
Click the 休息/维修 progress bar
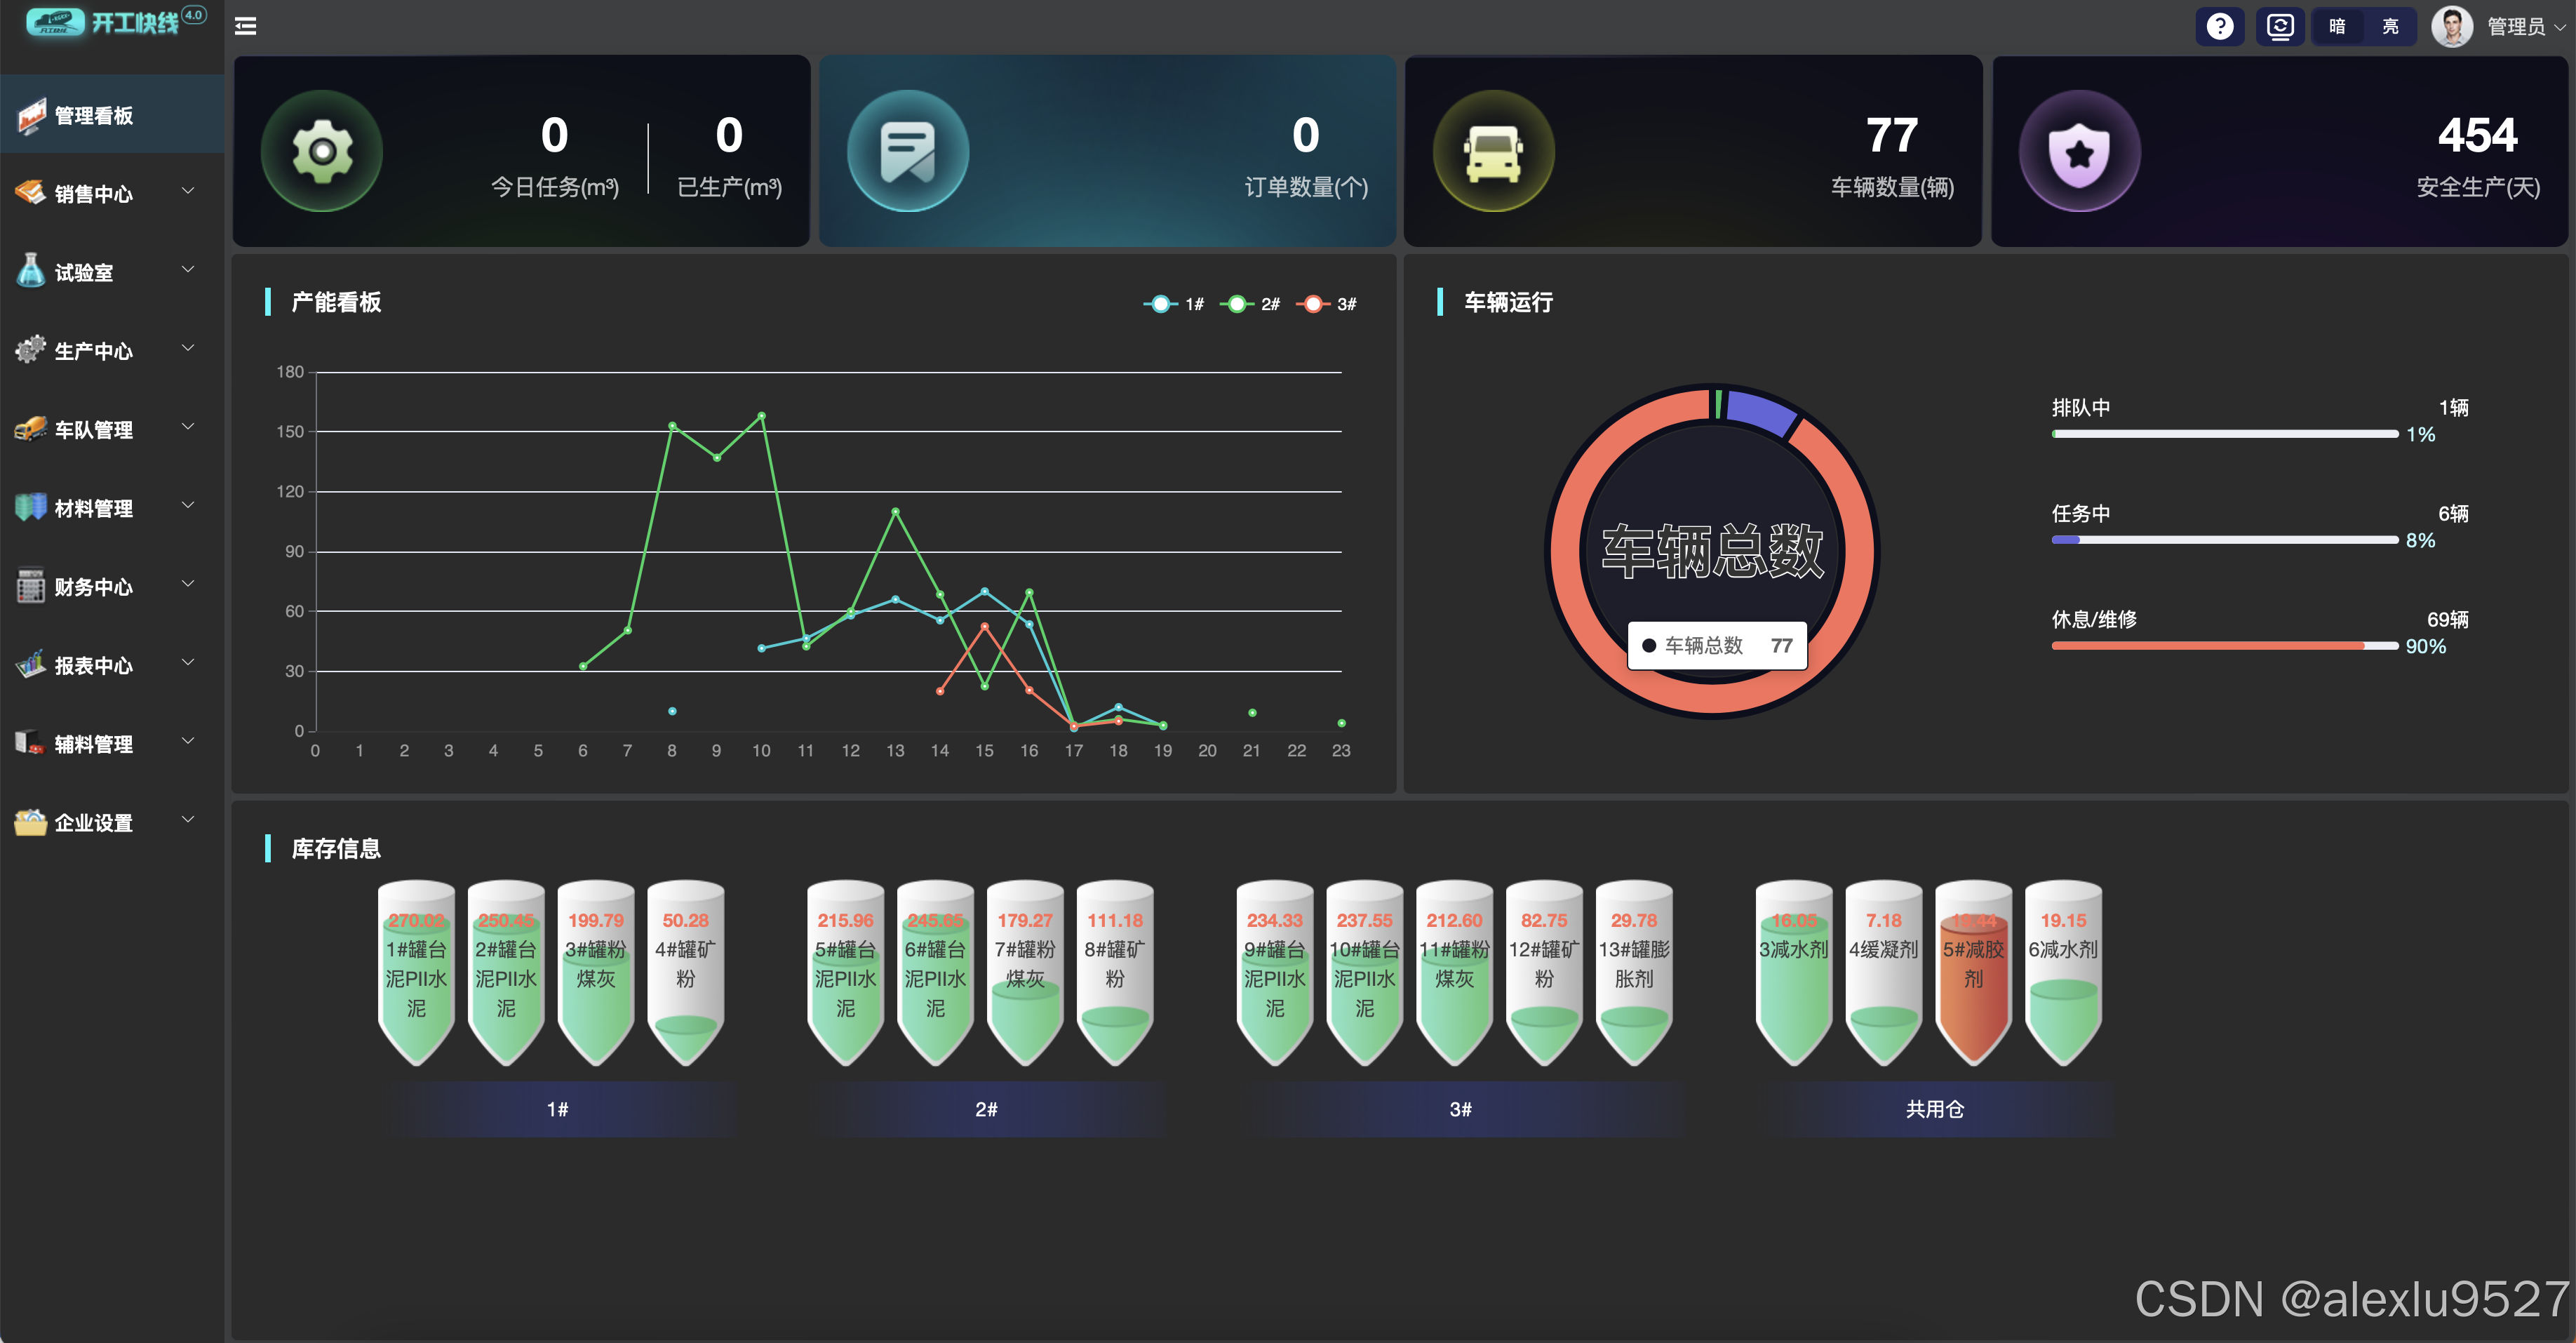(x=2224, y=646)
